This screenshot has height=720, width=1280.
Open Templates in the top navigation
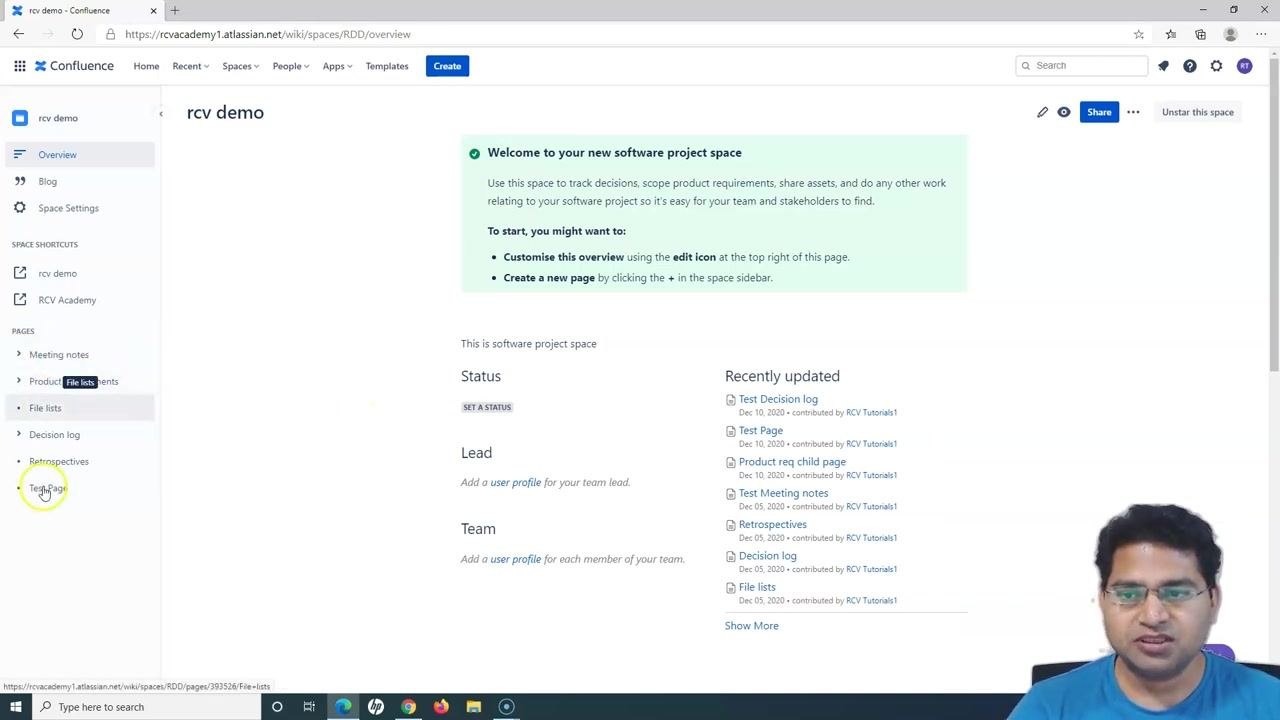click(x=387, y=66)
